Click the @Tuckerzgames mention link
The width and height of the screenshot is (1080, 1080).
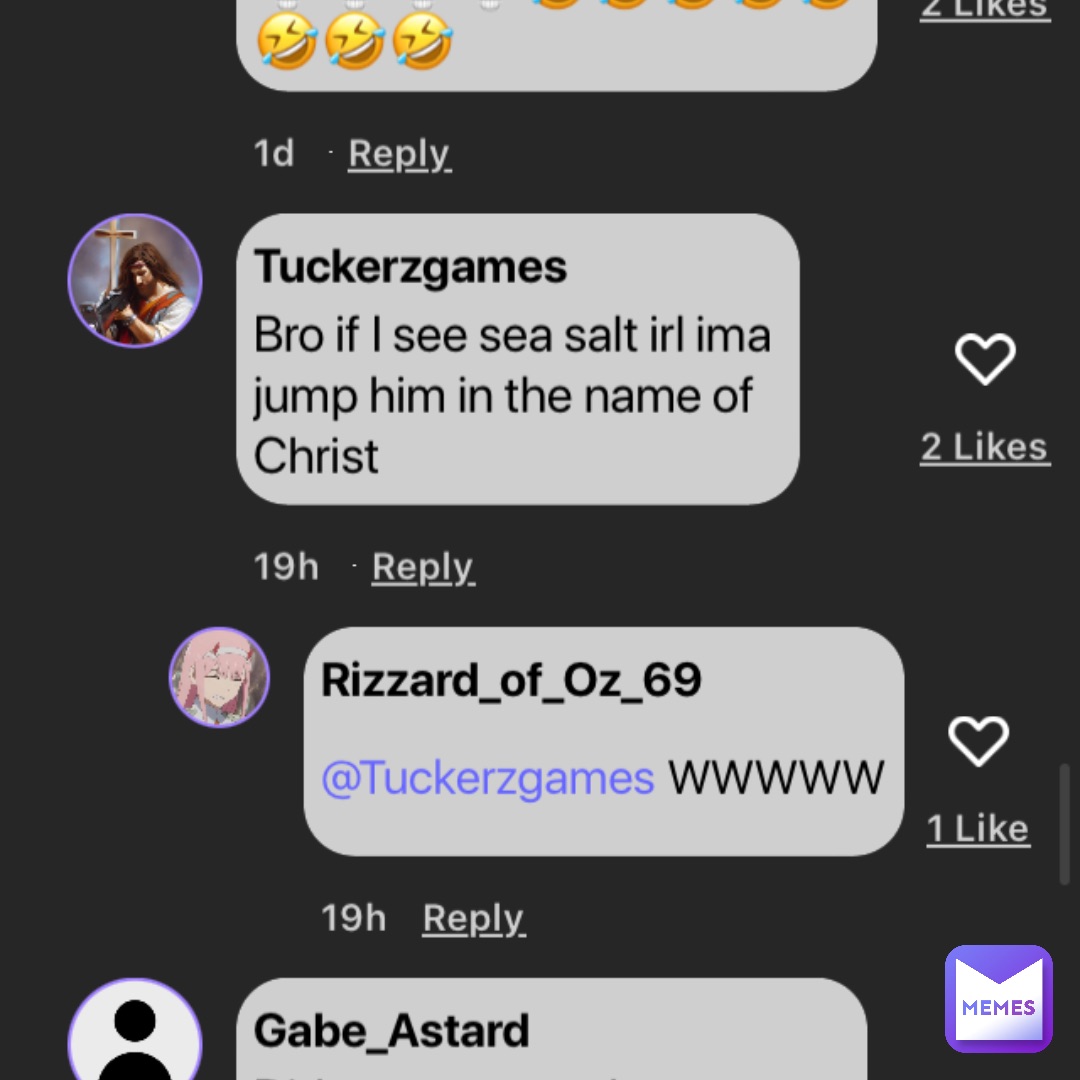point(488,777)
